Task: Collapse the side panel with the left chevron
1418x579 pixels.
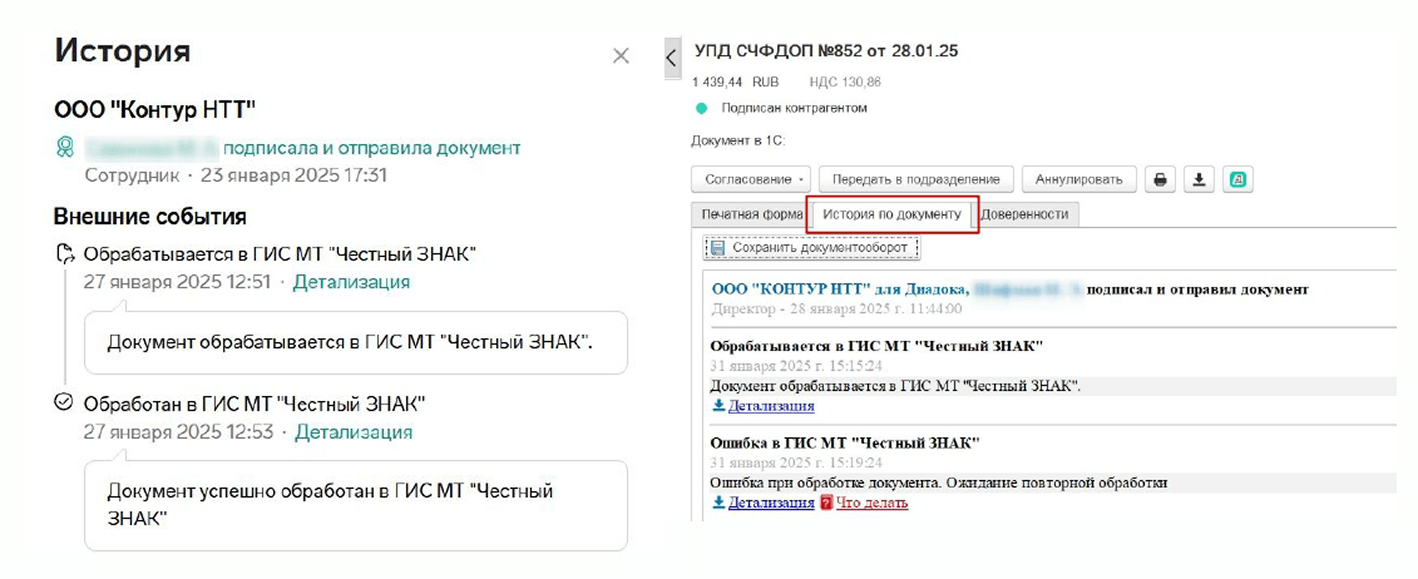Action: click(671, 59)
